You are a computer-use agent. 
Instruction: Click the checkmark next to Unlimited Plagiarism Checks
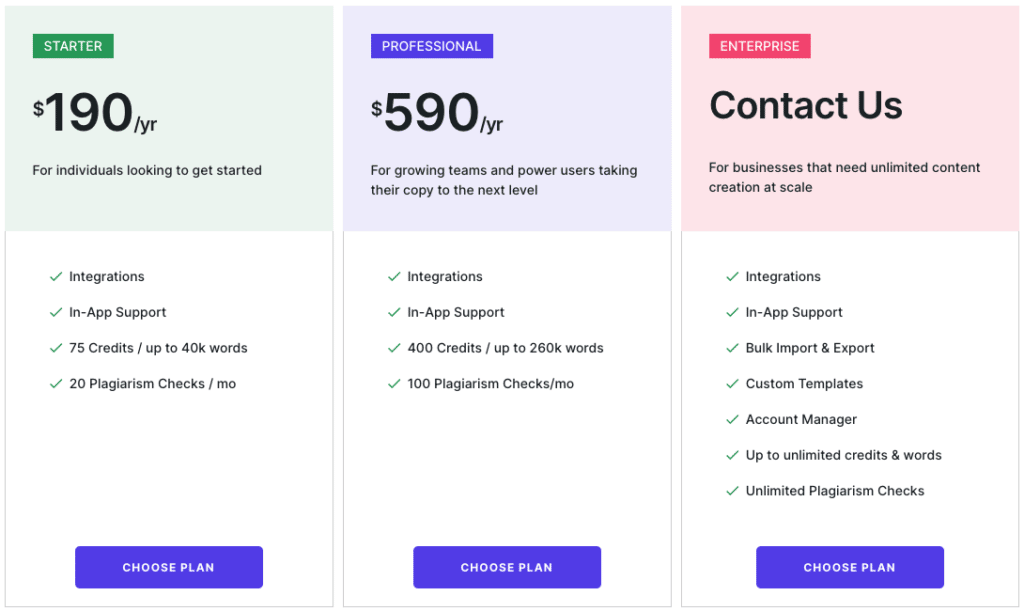point(732,491)
